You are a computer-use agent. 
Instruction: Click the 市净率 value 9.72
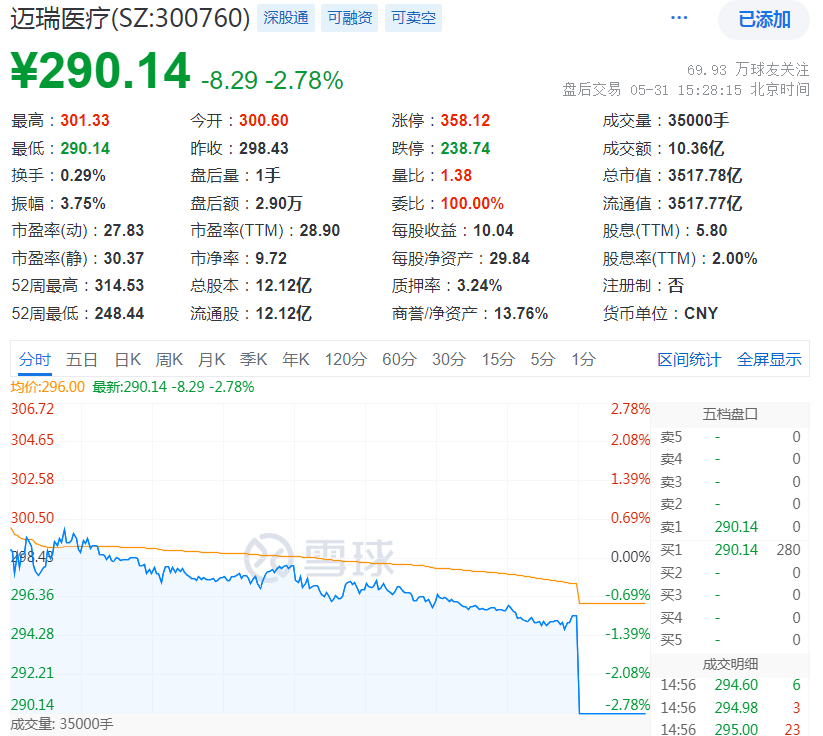click(271, 259)
